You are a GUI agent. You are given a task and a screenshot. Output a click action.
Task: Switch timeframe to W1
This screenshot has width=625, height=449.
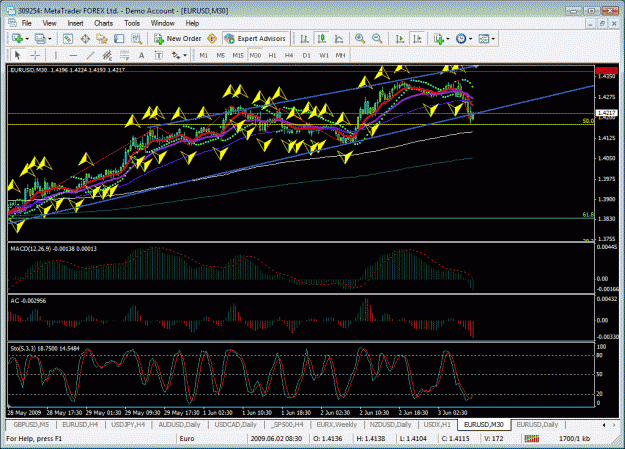click(324, 55)
